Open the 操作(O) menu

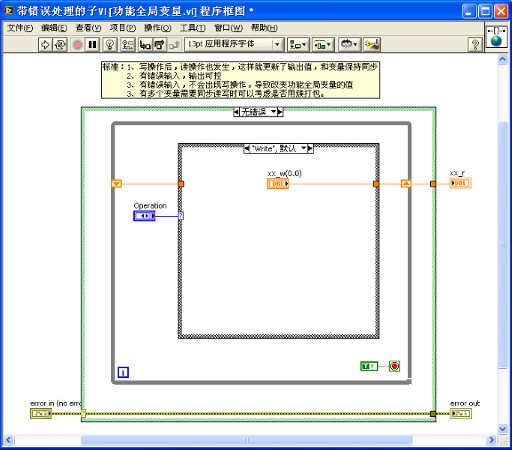click(157, 28)
